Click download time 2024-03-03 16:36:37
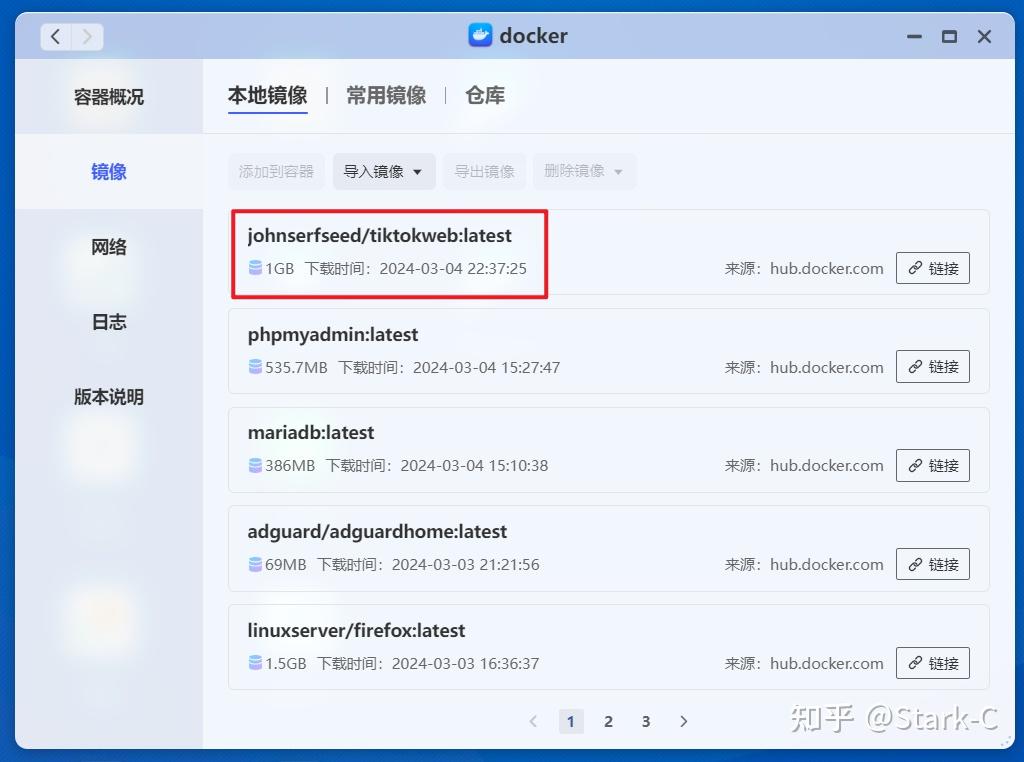The height and width of the screenshot is (762, 1024). [466, 663]
